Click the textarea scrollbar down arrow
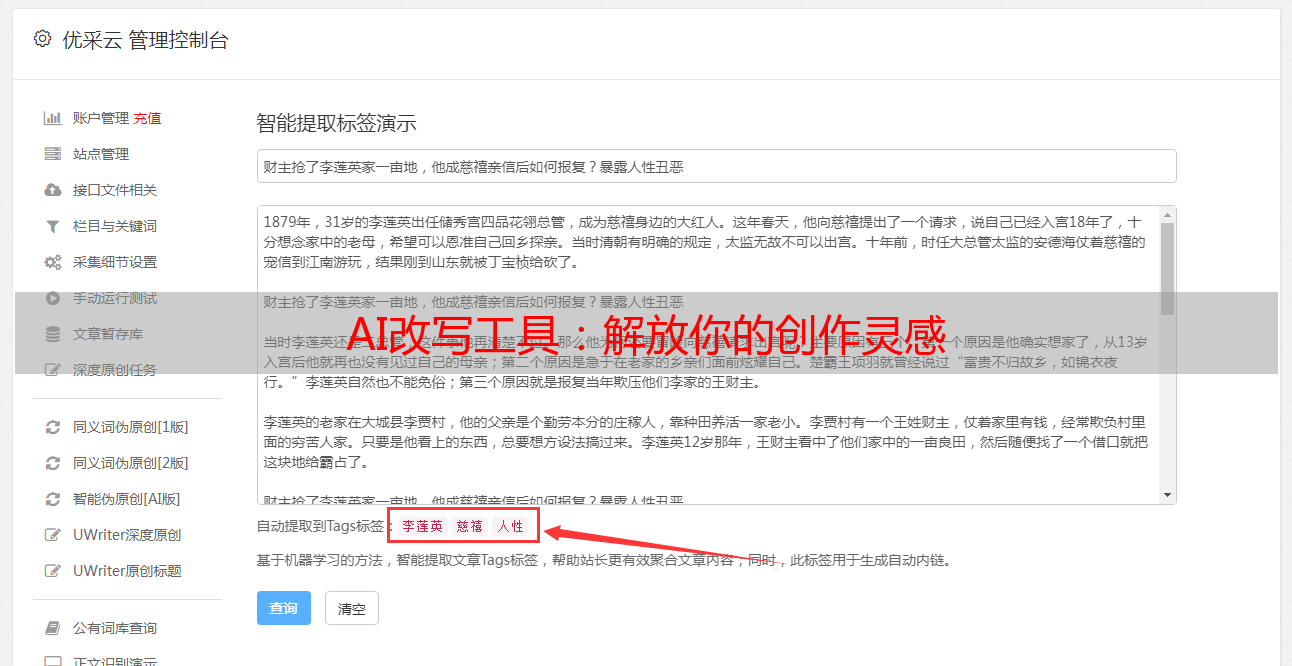Image resolution: width=1292 pixels, height=666 pixels. (x=1167, y=495)
